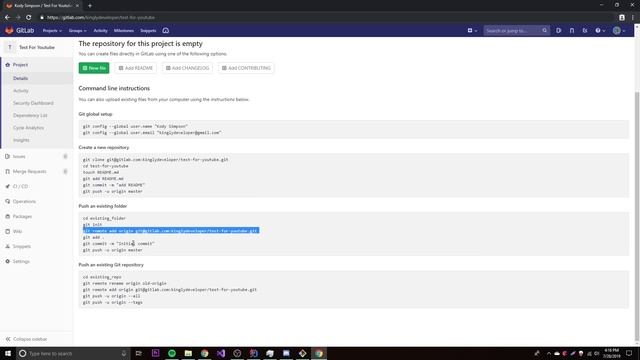The height and width of the screenshot is (360, 640).
Task: Select Project in the sidebar
Action: coord(20,65)
